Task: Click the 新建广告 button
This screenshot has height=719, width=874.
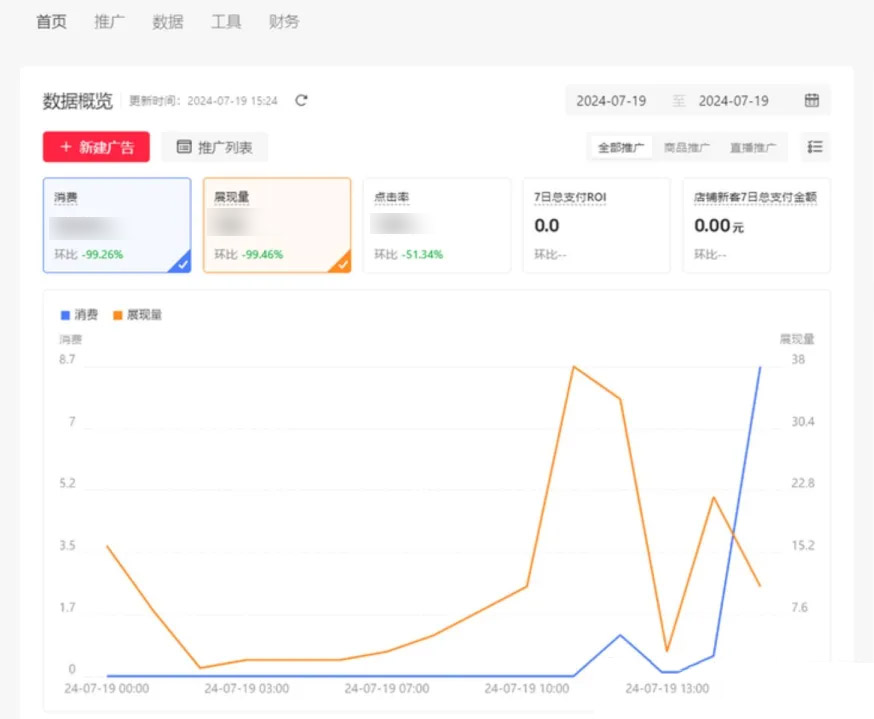Action: coord(96,147)
